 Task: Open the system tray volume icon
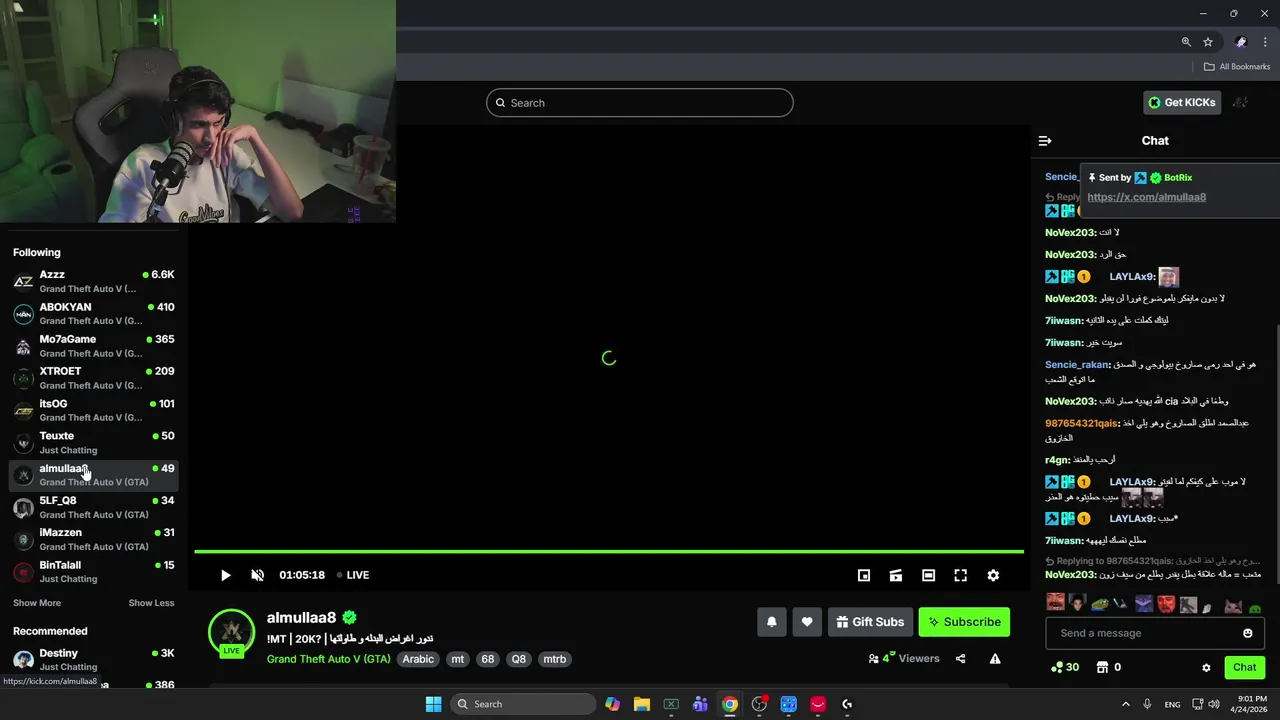pos(1214,704)
